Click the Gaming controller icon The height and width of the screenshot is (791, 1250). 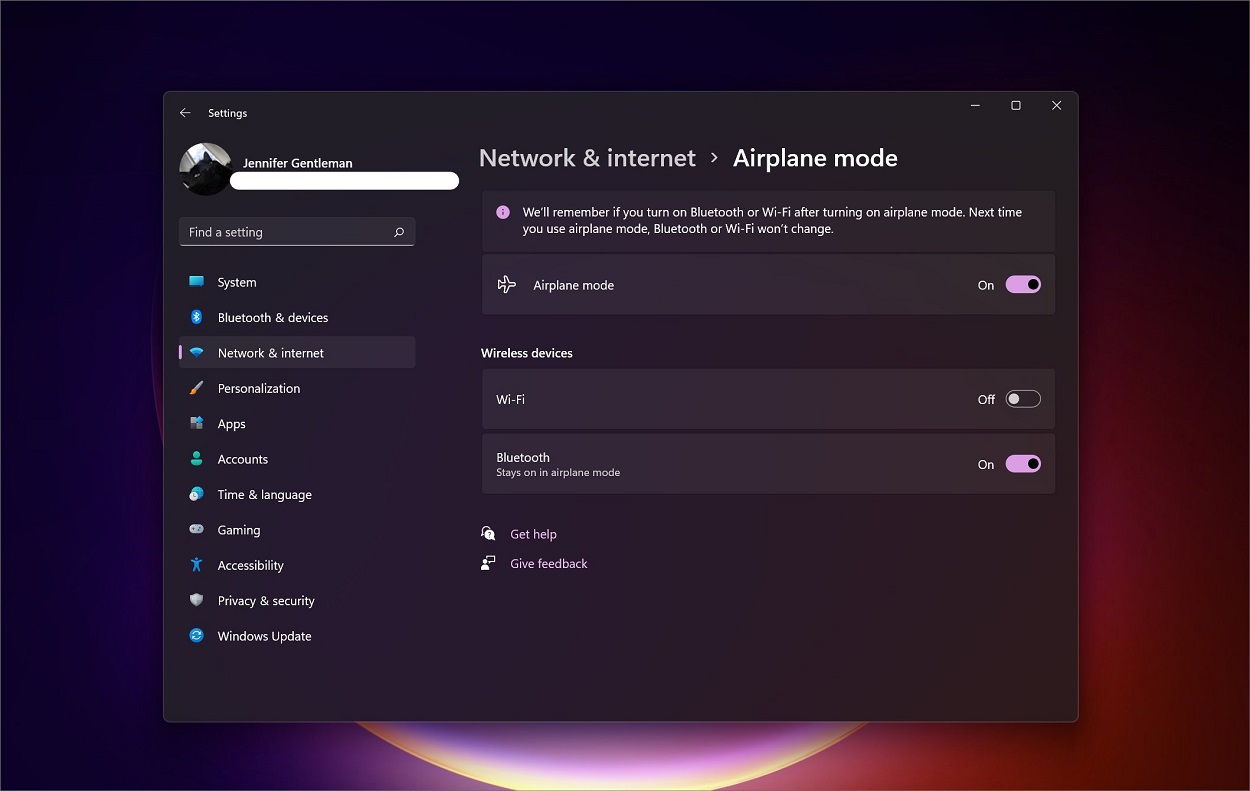click(x=197, y=530)
